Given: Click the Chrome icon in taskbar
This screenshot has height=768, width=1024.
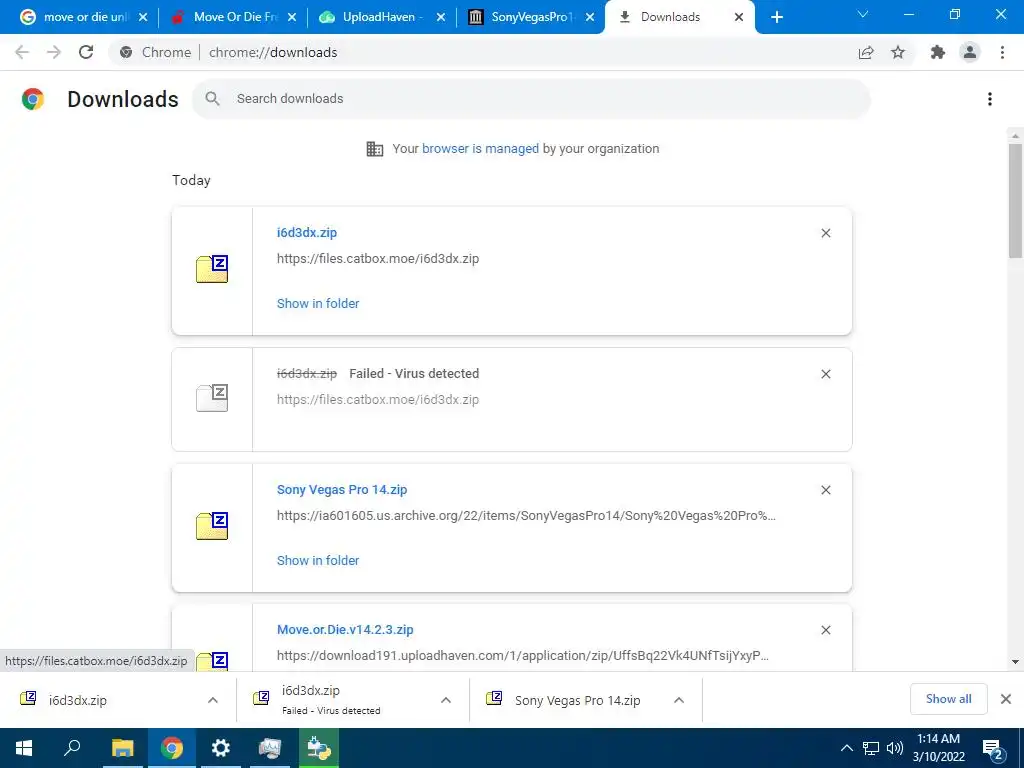Looking at the screenshot, I should click(x=172, y=748).
